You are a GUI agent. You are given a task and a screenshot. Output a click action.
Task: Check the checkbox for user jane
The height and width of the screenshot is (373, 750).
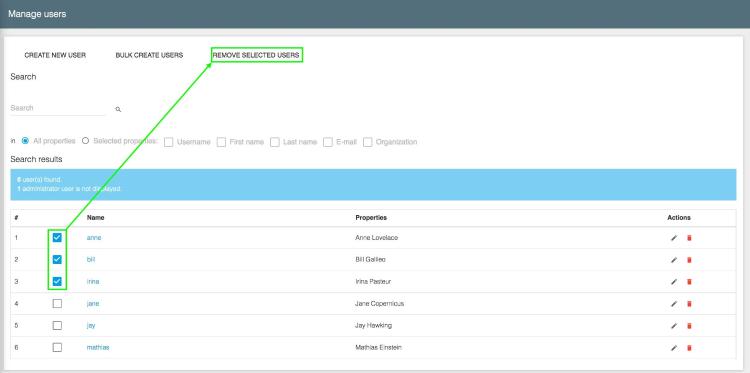(x=57, y=304)
